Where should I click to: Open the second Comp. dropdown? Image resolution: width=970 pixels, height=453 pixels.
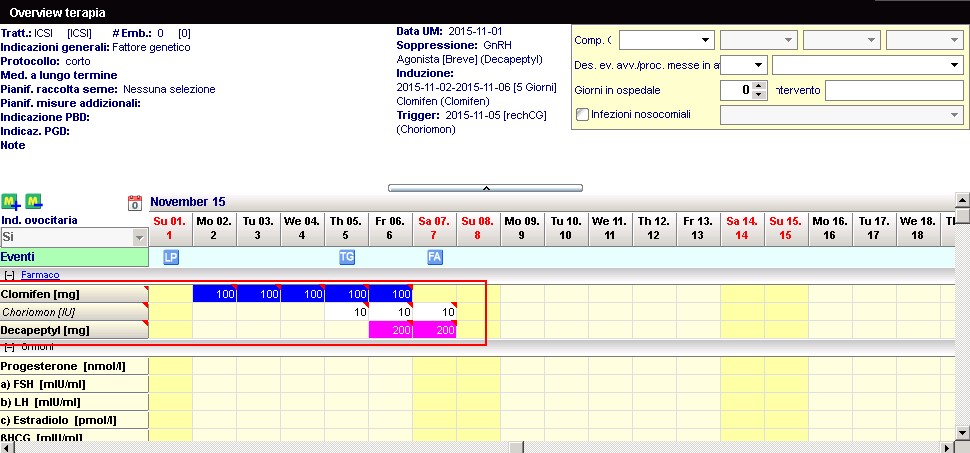tap(759, 40)
